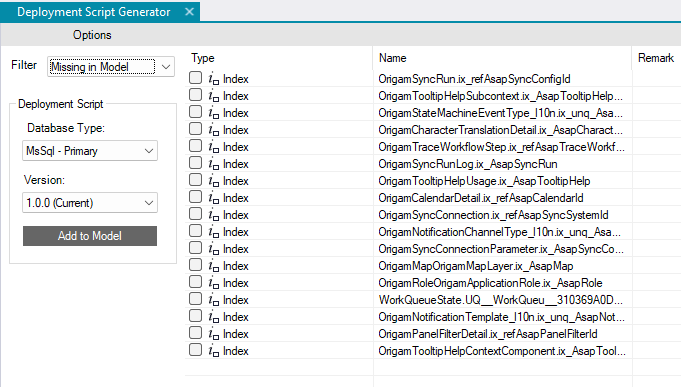Select OrigamMapOrigamMapLayer.ix_AsapMap name text
The height and width of the screenshot is (387, 681).
tap(476, 266)
